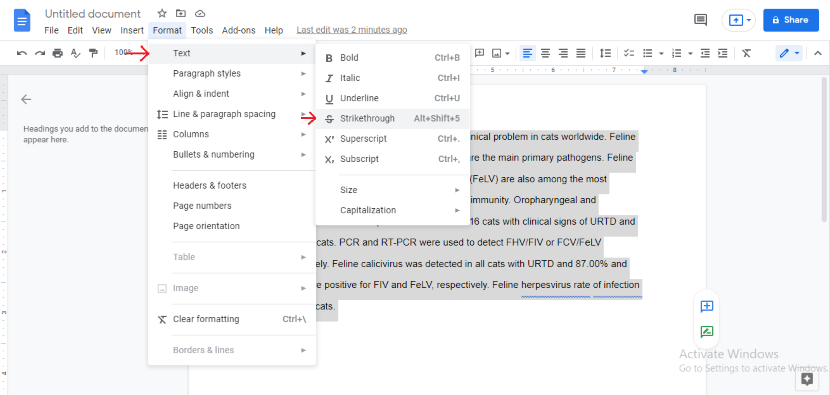This screenshot has width=830, height=395.
Task: Suggest edits from the page margin
Action: (707, 332)
